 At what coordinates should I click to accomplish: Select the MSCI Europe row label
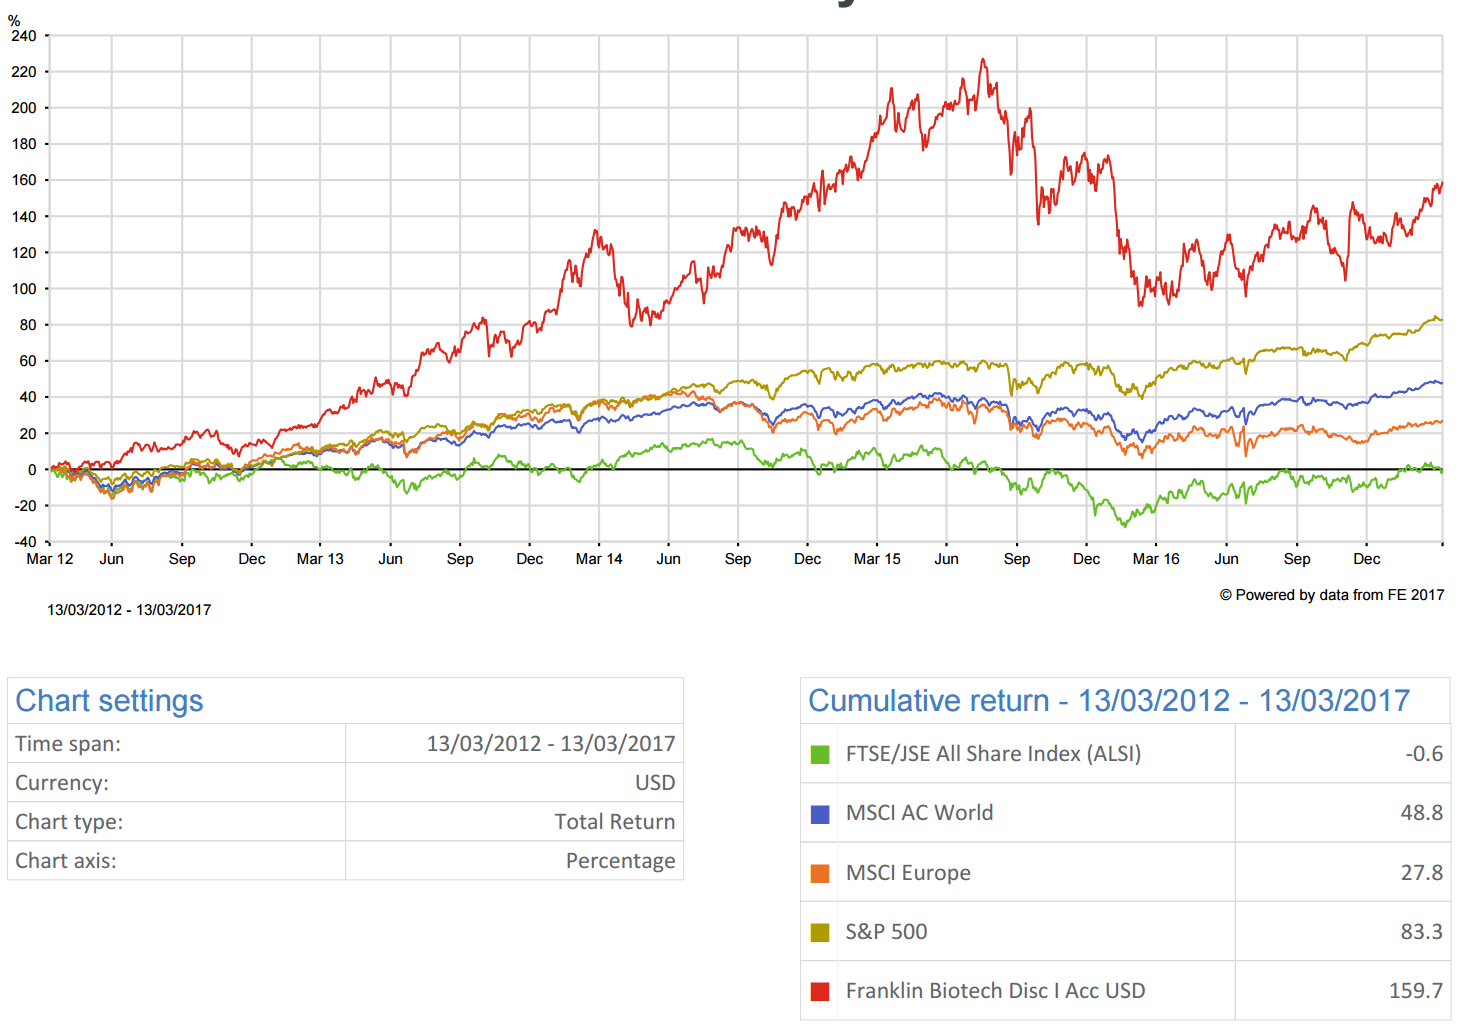tap(907, 873)
